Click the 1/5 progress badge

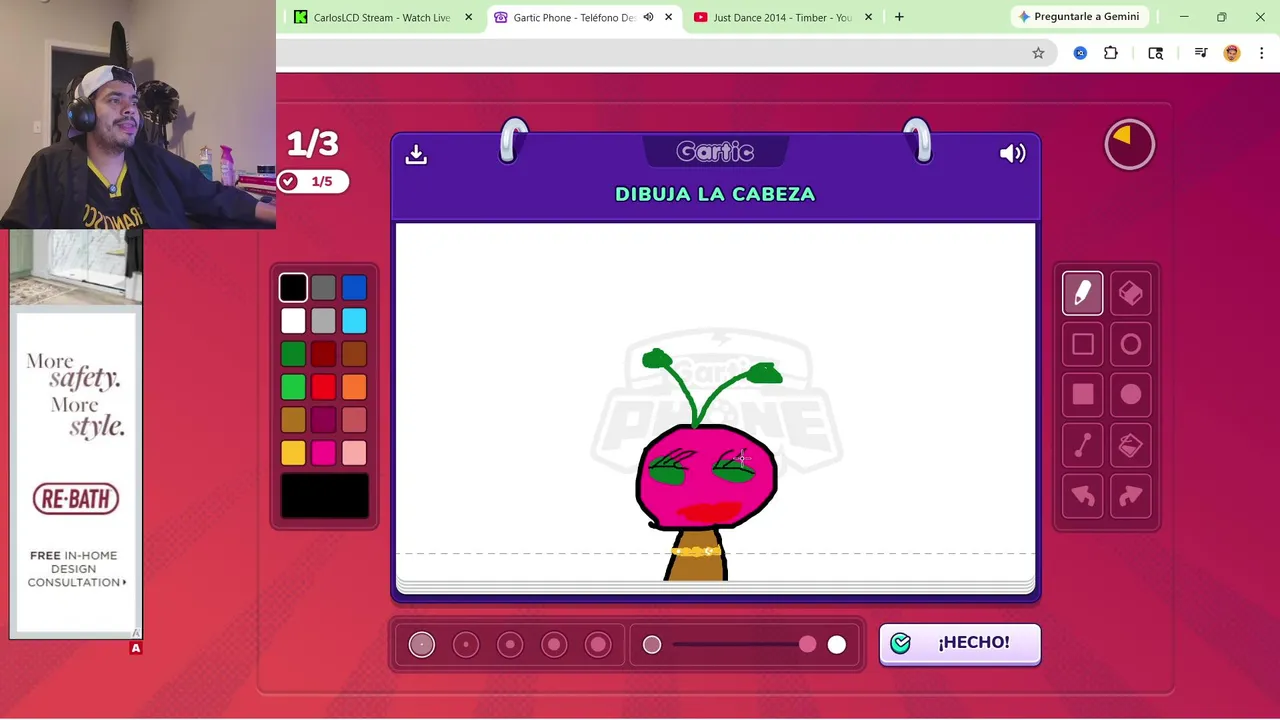(x=313, y=181)
